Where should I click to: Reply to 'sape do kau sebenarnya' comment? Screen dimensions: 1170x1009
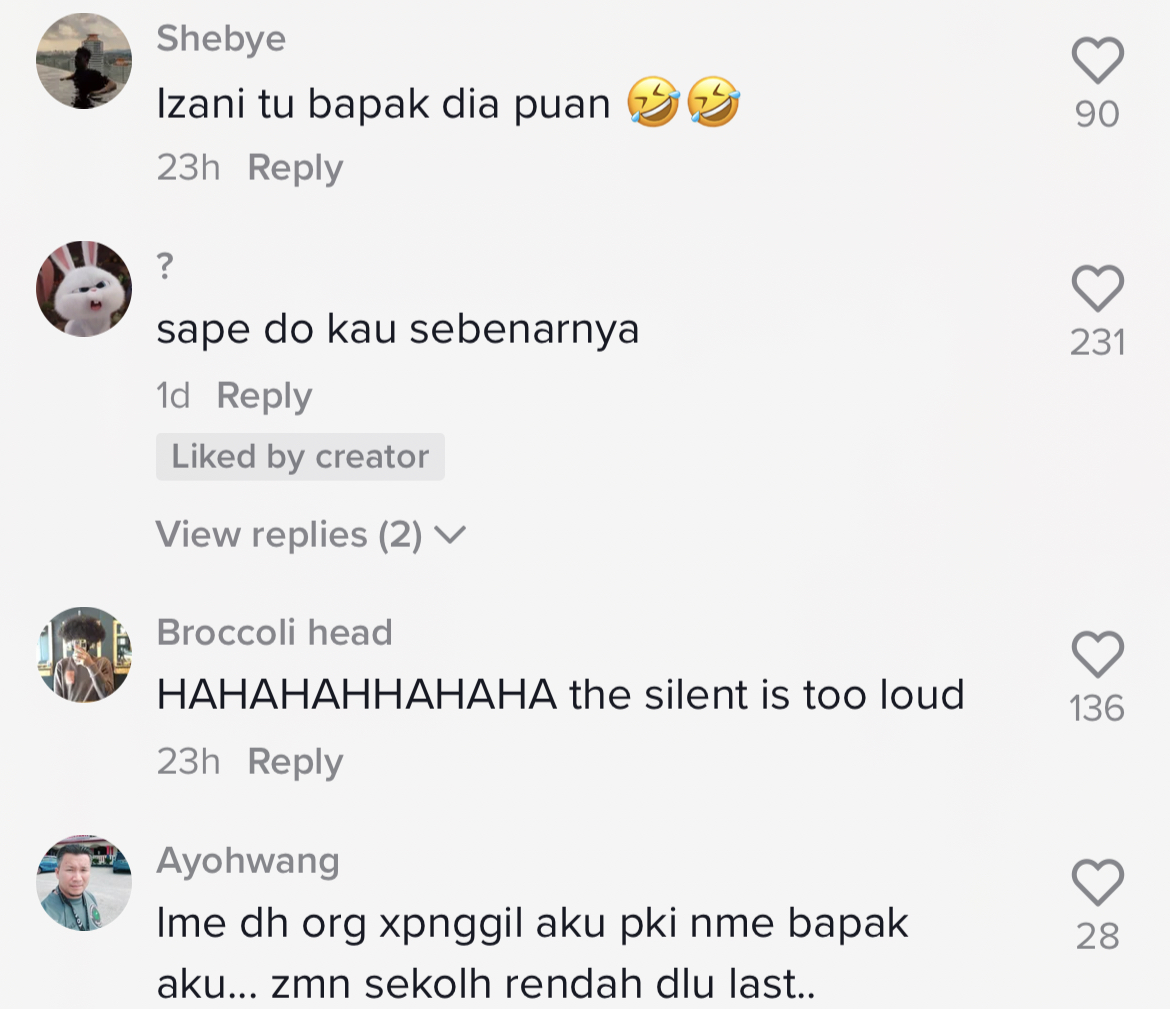click(264, 396)
